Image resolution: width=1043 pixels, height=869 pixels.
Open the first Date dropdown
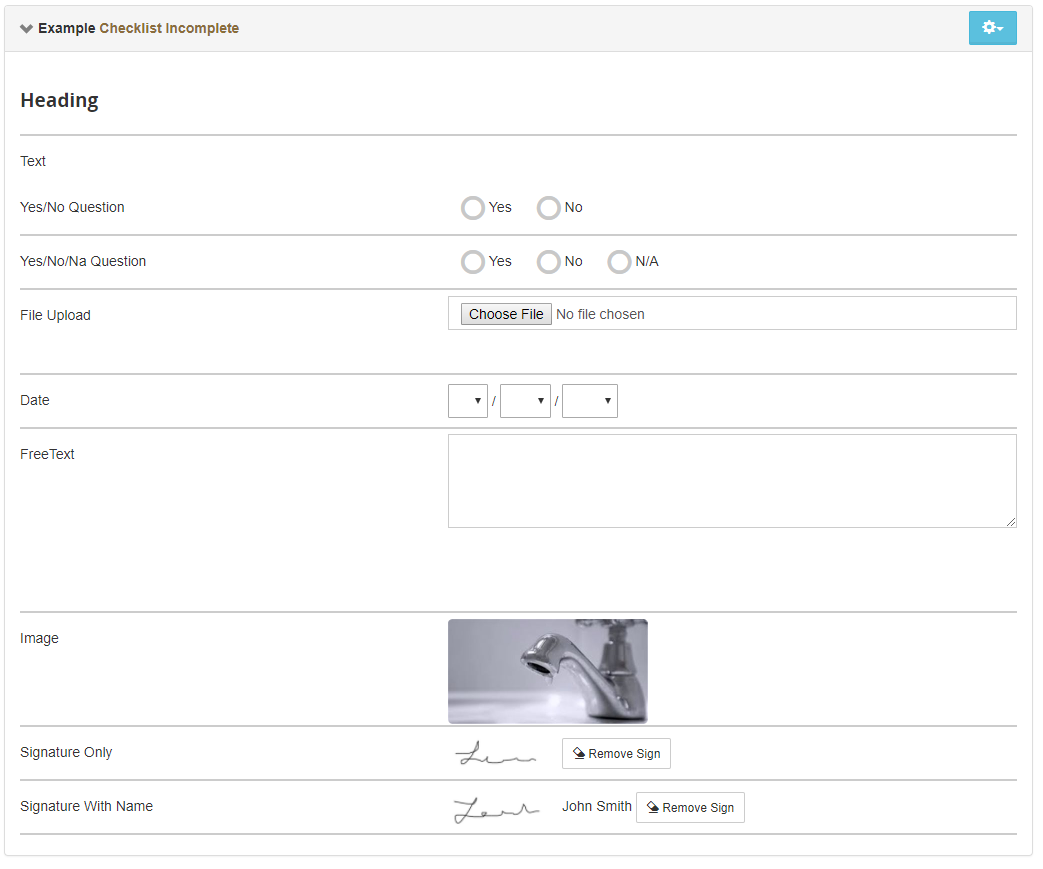tap(467, 401)
